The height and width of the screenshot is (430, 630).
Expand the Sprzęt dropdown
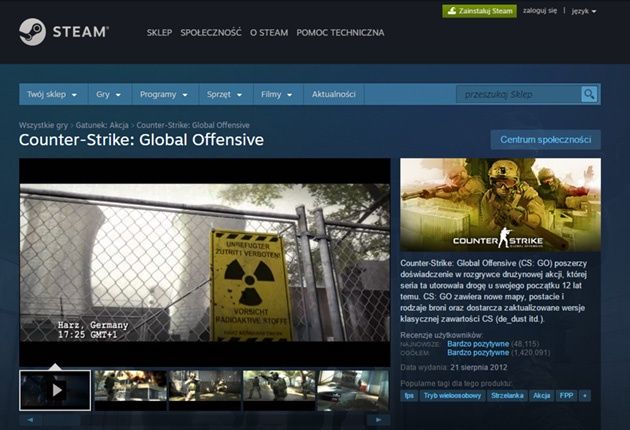click(x=224, y=94)
